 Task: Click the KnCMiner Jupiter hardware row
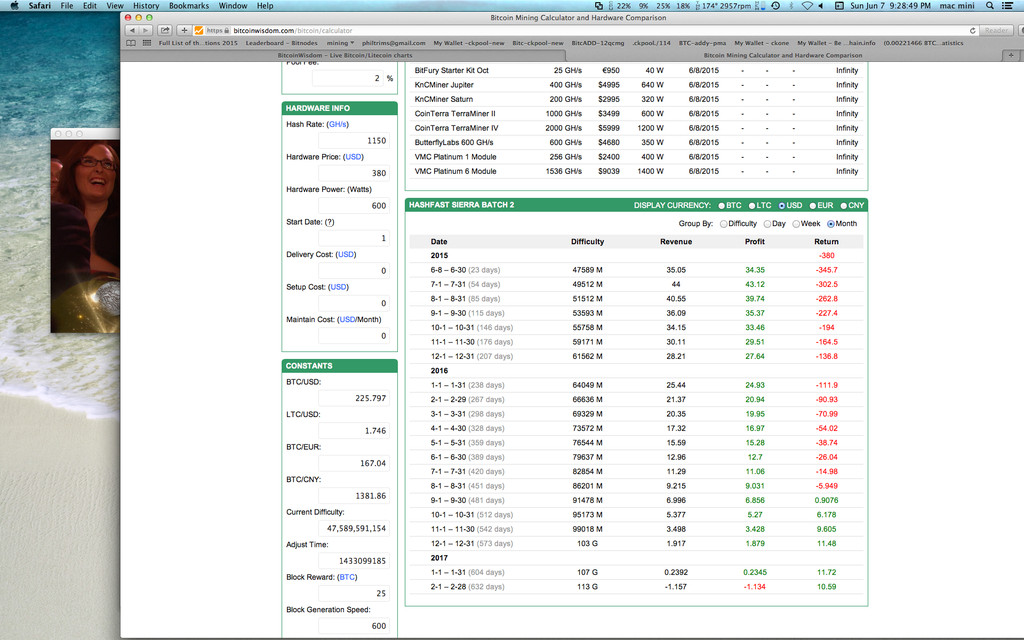(636, 85)
